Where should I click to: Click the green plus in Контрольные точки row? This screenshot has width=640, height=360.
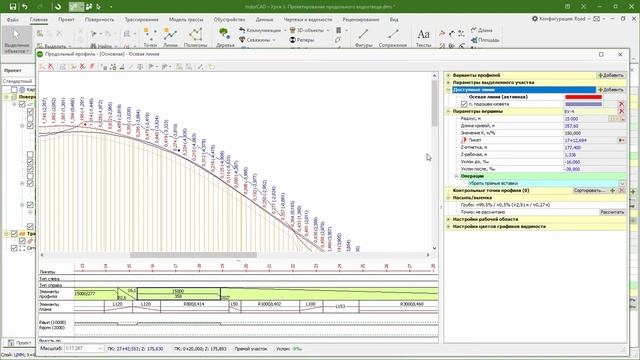coord(613,191)
